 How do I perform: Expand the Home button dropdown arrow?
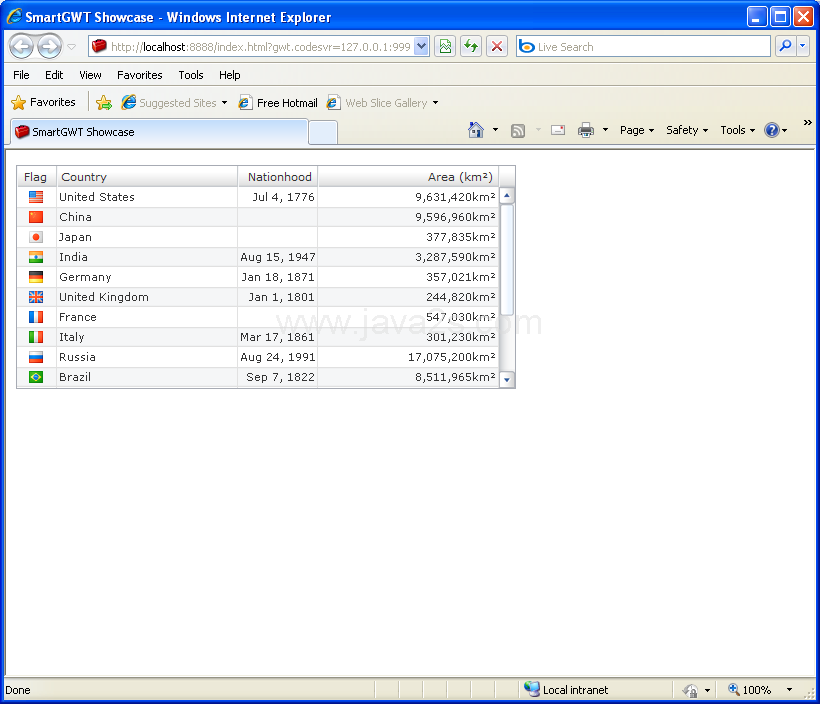pyautogui.click(x=495, y=130)
